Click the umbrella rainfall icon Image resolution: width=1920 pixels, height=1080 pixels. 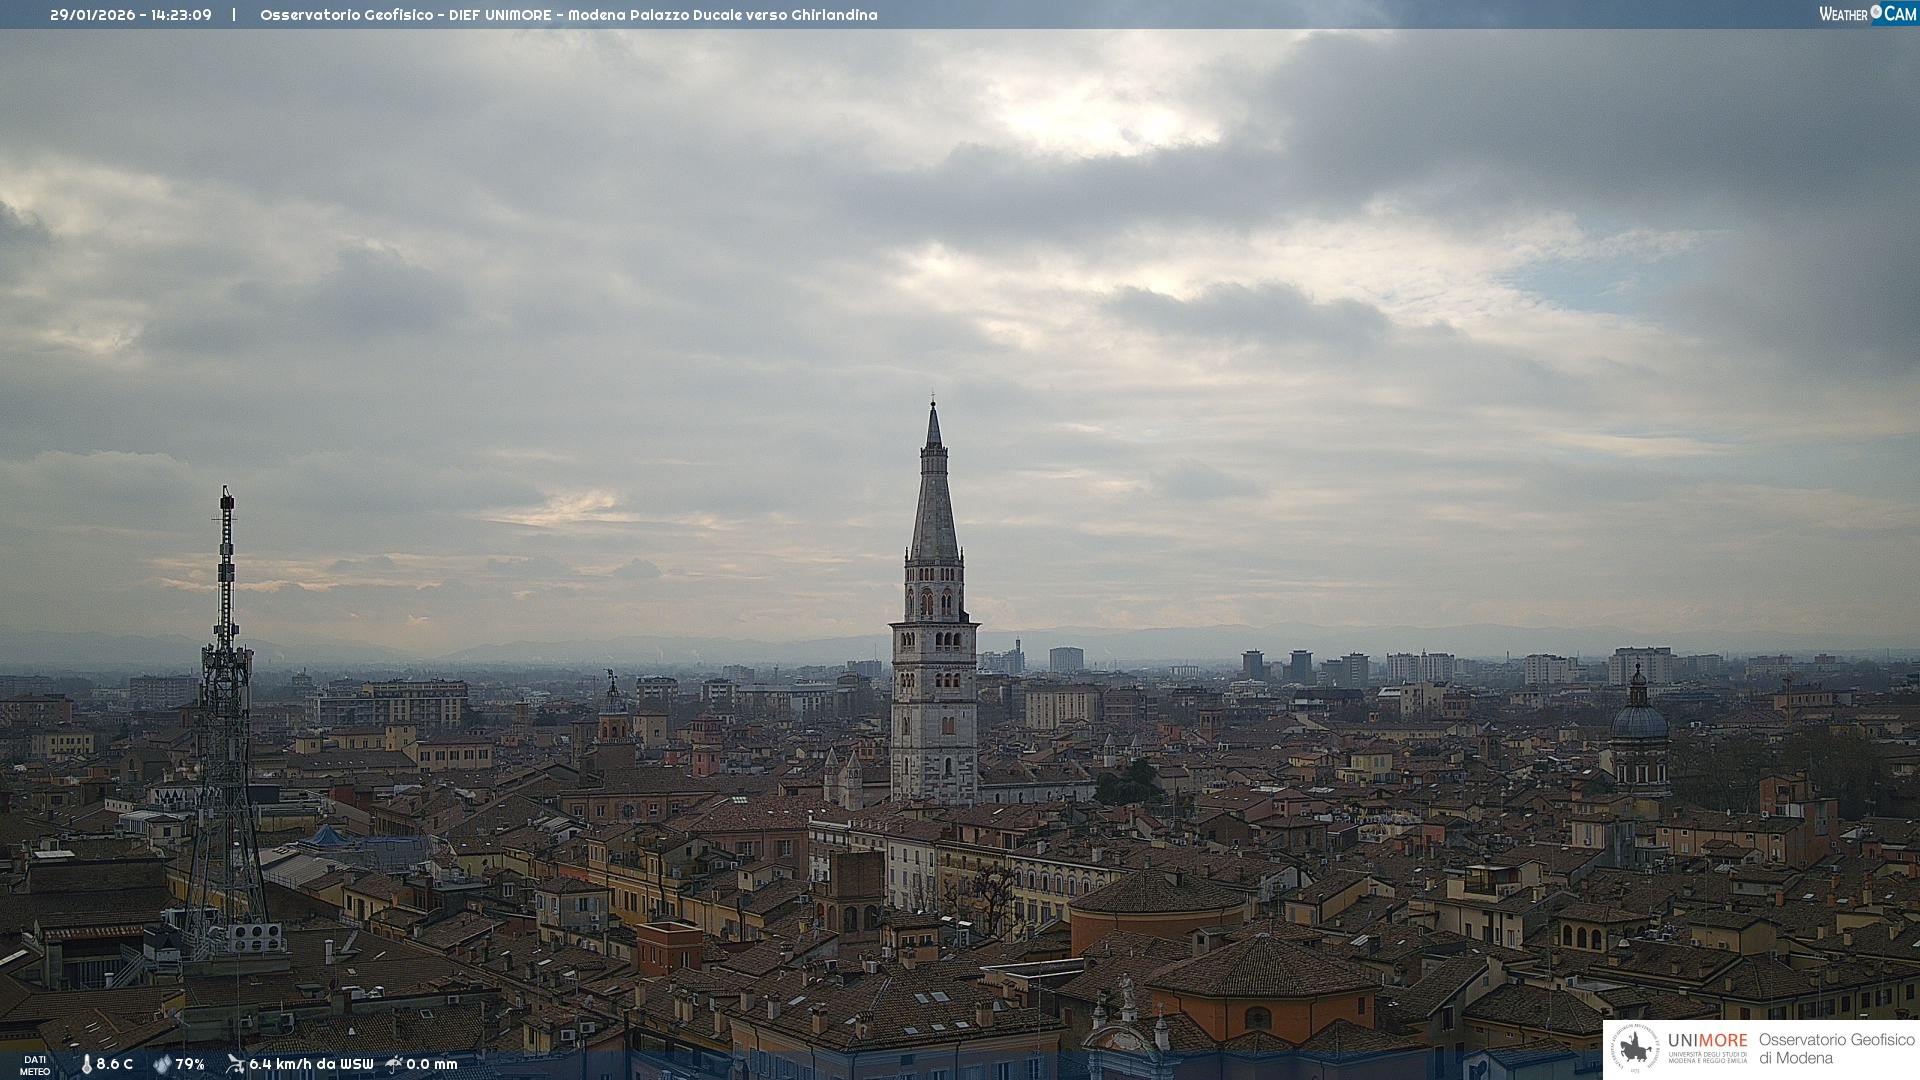[x=394, y=1064]
